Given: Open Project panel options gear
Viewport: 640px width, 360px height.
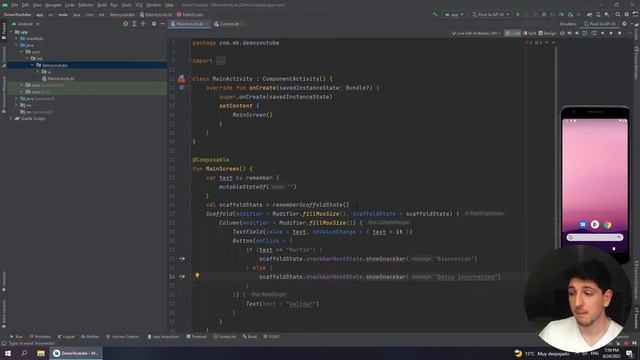Looking at the screenshot, I should 154,24.
